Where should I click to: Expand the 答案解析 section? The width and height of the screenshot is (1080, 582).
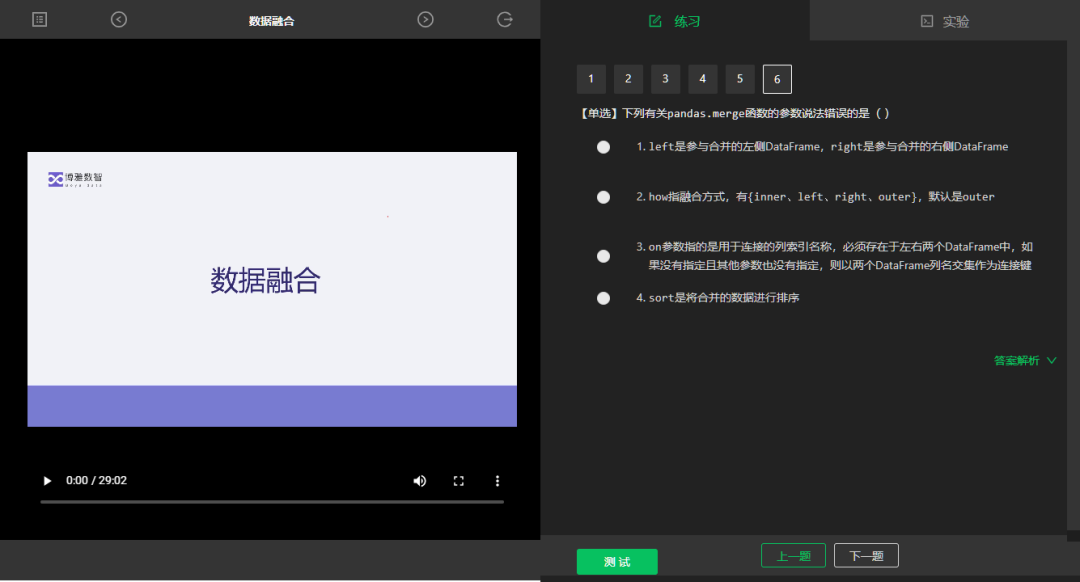pyautogui.click(x=1025, y=360)
